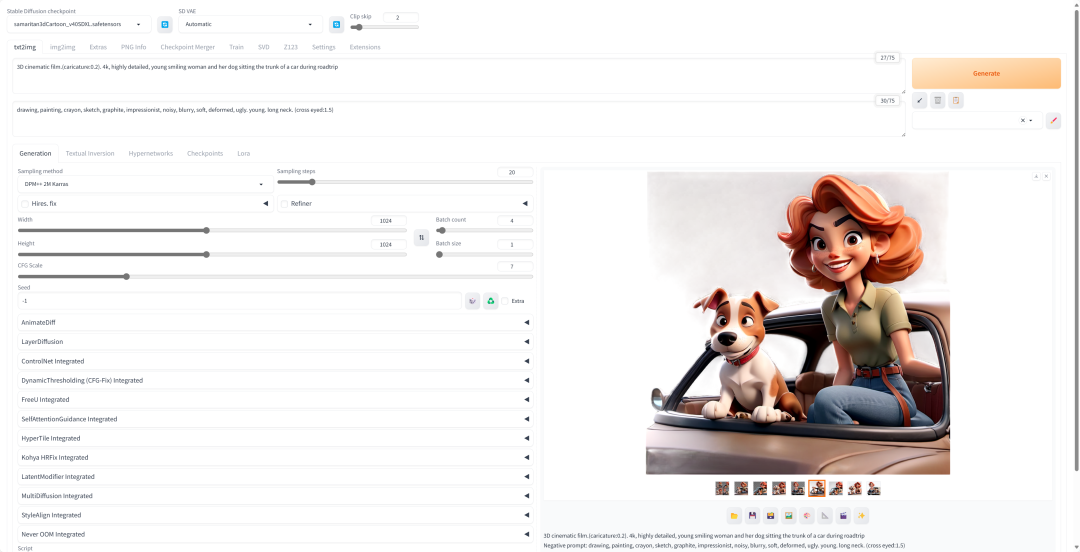Click the green recycle icon to reuse seed
The image size is (1080, 552).
[x=490, y=301]
